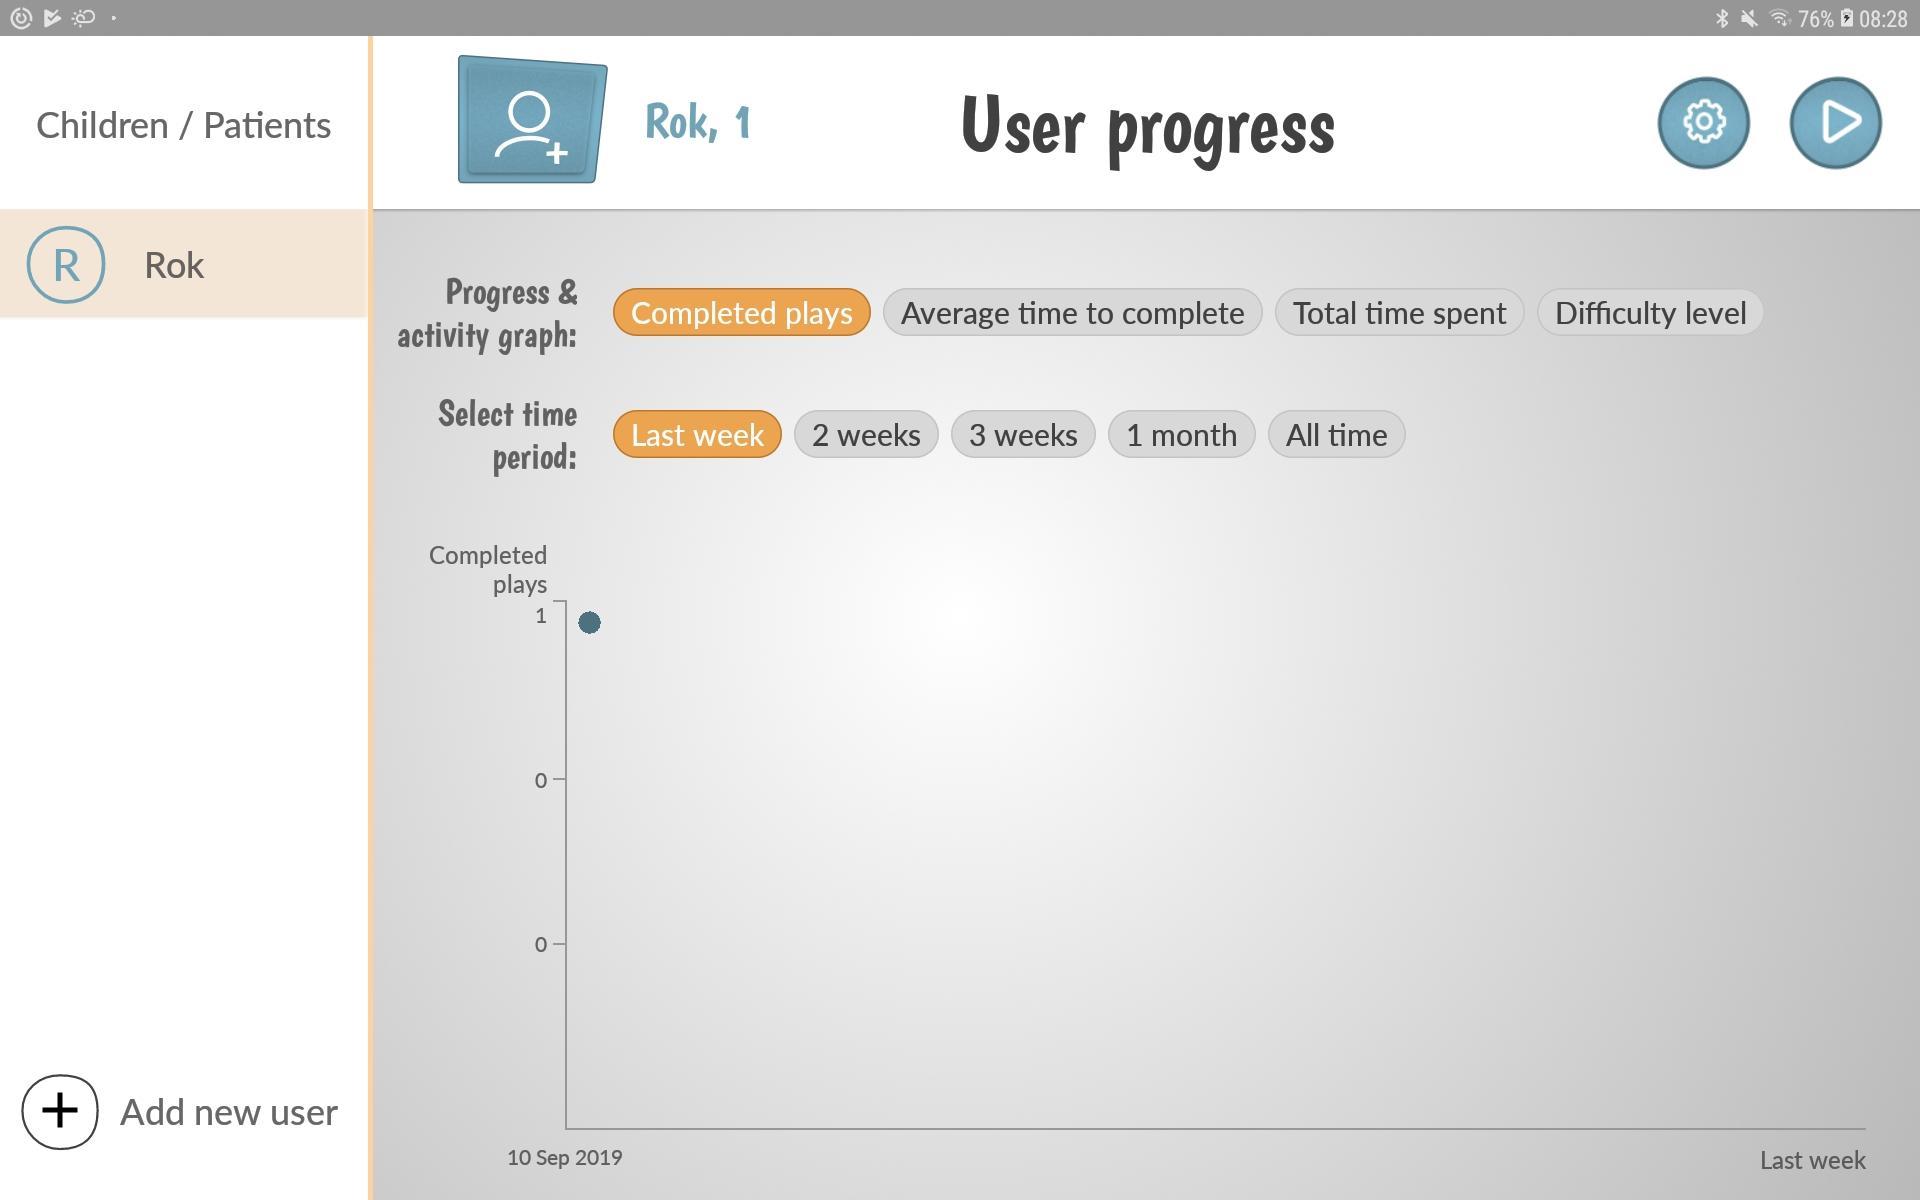
Task: Switch to Difficulty level graph
Action: pos(1650,311)
